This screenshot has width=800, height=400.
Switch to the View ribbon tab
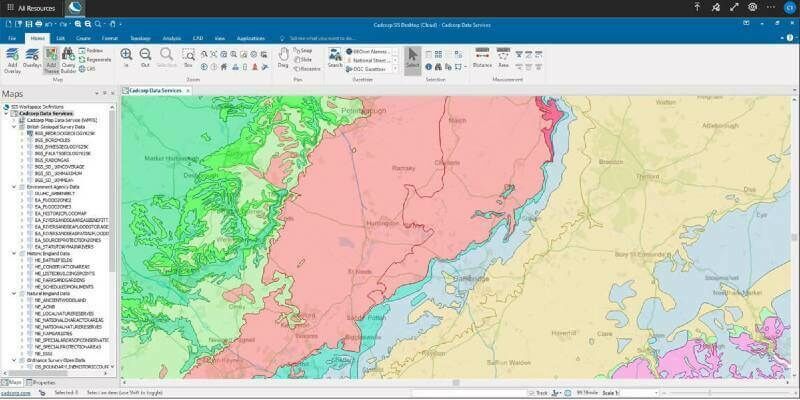(220, 38)
